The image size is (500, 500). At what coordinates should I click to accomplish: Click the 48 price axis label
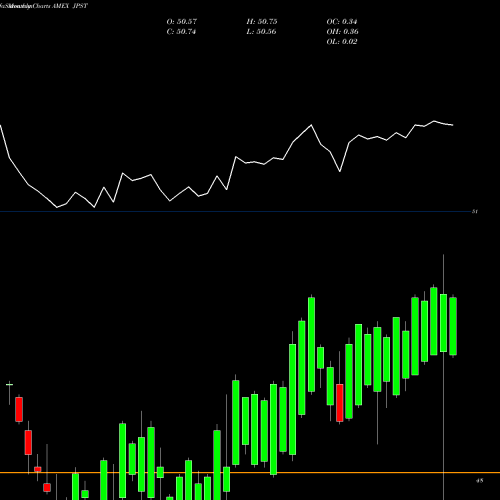[480, 481]
